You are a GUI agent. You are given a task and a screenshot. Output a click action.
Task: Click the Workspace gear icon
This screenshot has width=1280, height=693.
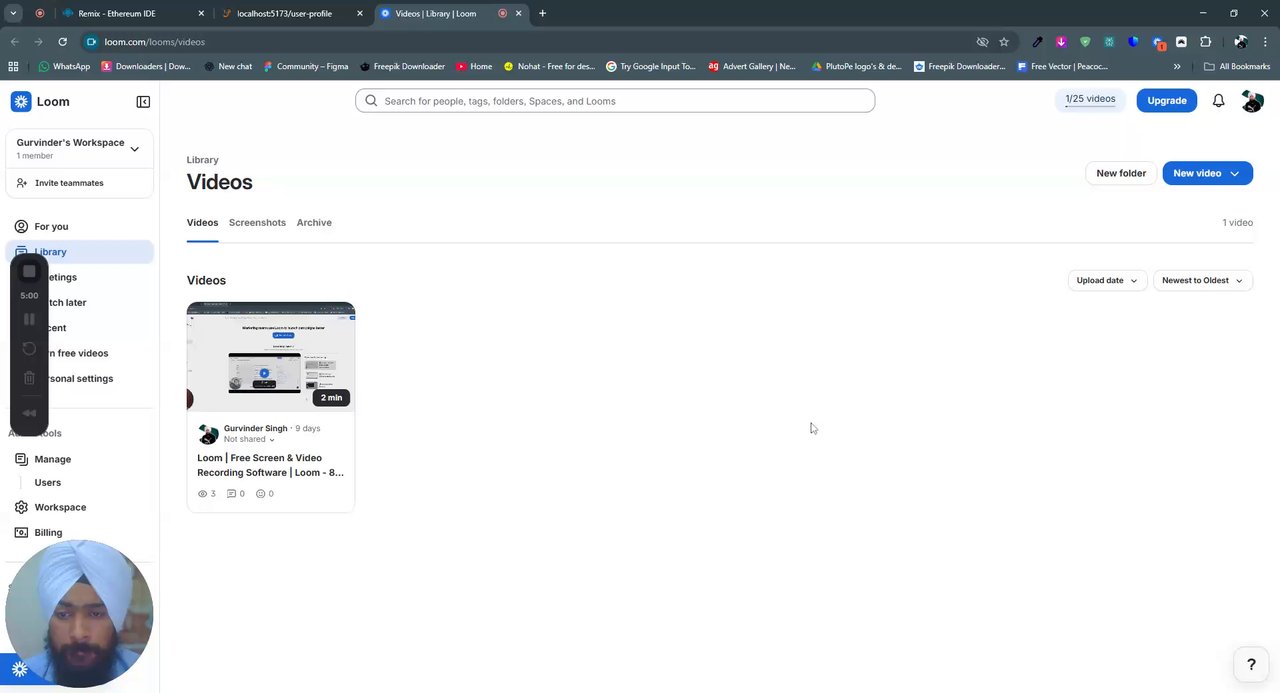click(21, 507)
